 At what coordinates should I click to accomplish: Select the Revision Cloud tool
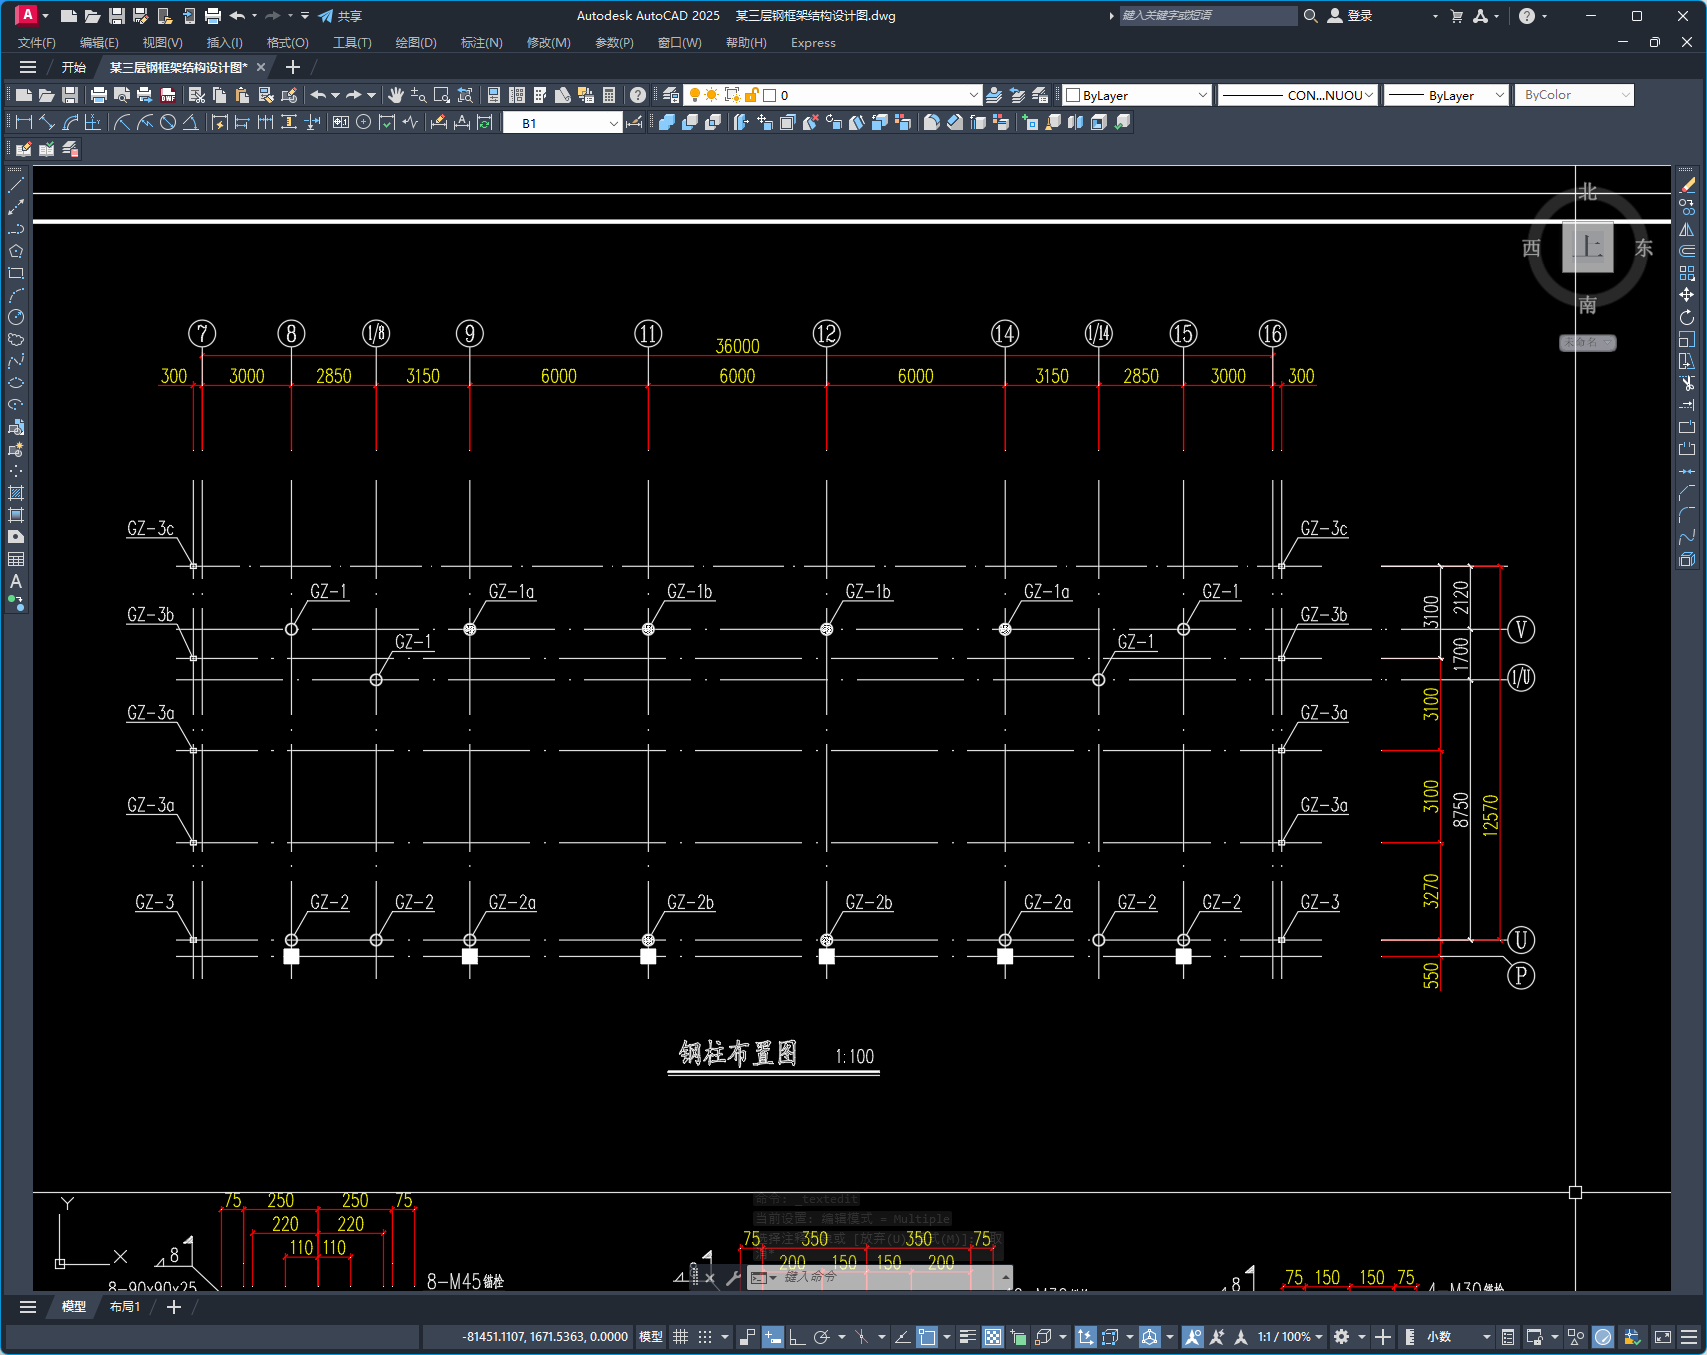click(16, 339)
